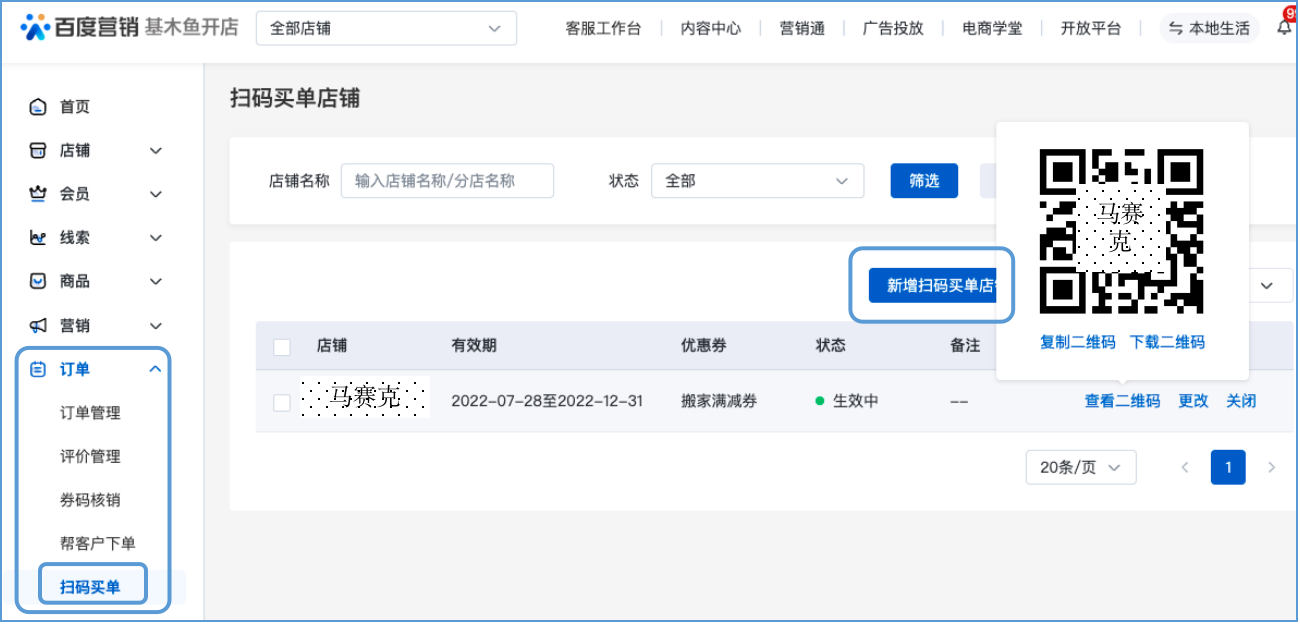The height and width of the screenshot is (624, 1300).
Task: Click the 店铺 store icon in sidebar
Action: tap(38, 150)
